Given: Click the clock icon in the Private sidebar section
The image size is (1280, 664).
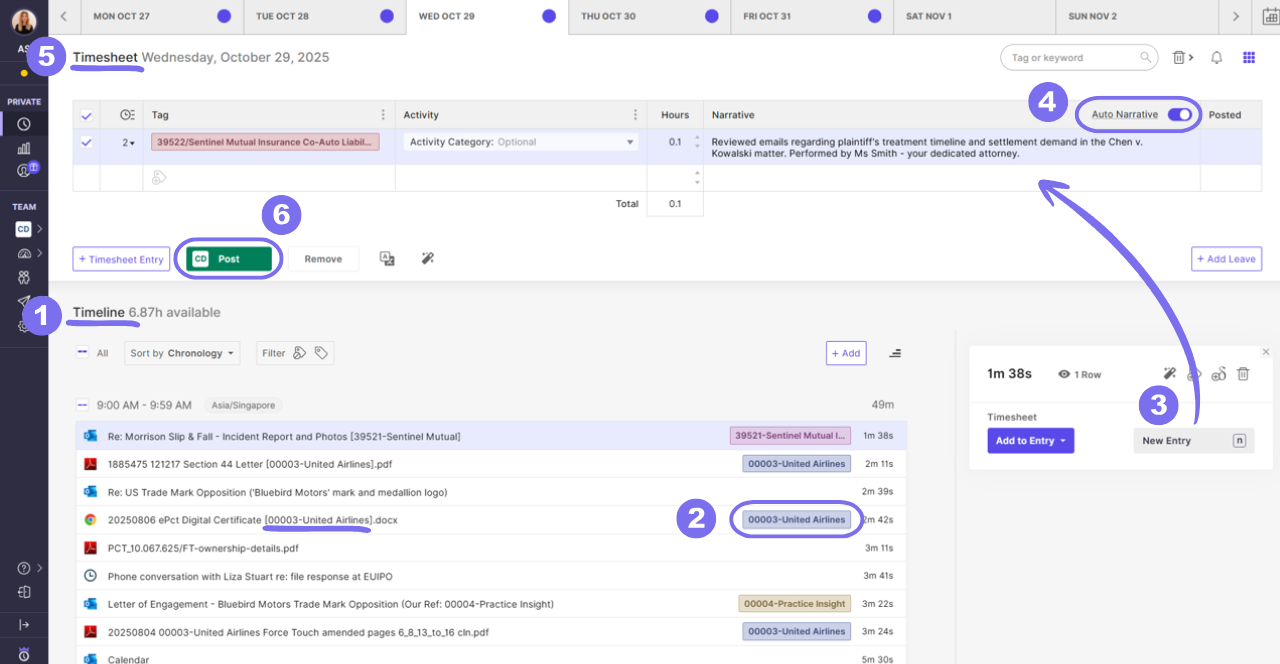Looking at the screenshot, I should coord(23,123).
